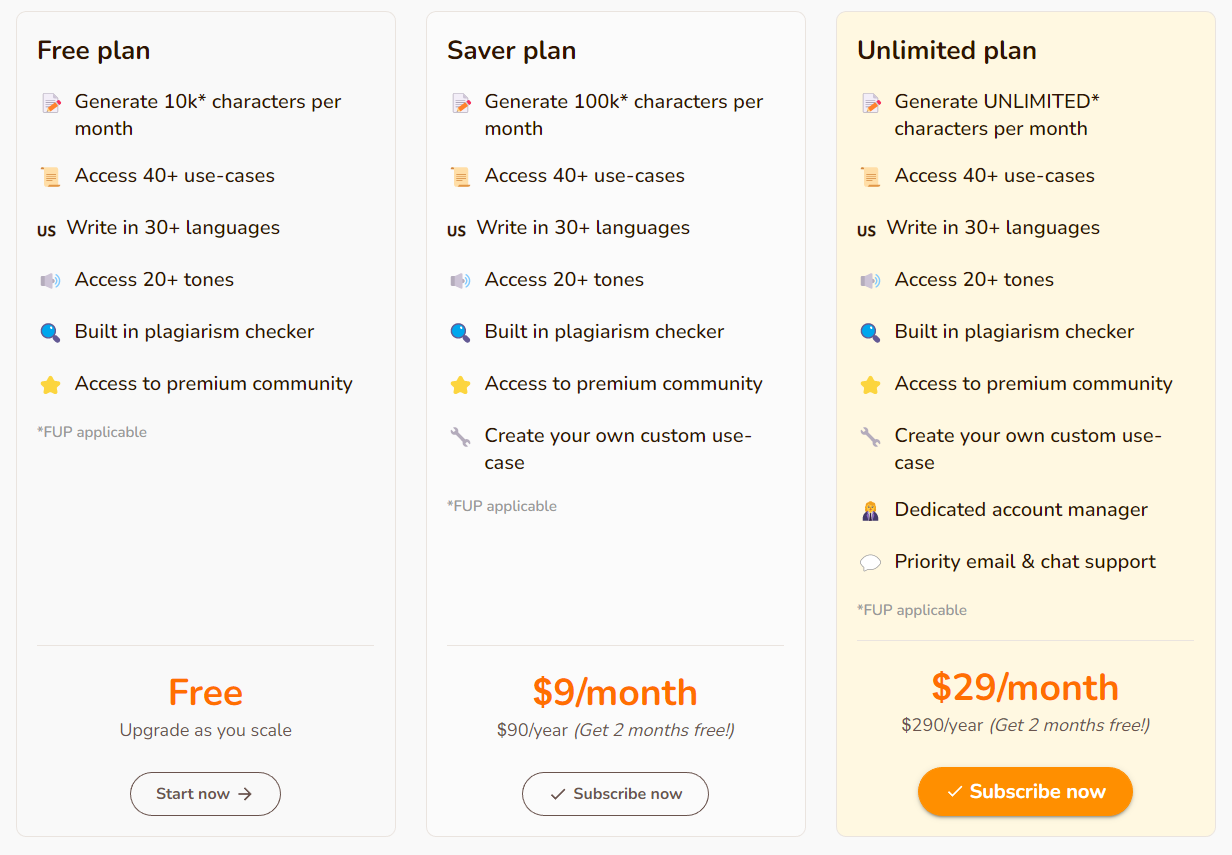
Task: Click the orange Unlimited plan Subscribe now button
Action: tap(1025, 792)
